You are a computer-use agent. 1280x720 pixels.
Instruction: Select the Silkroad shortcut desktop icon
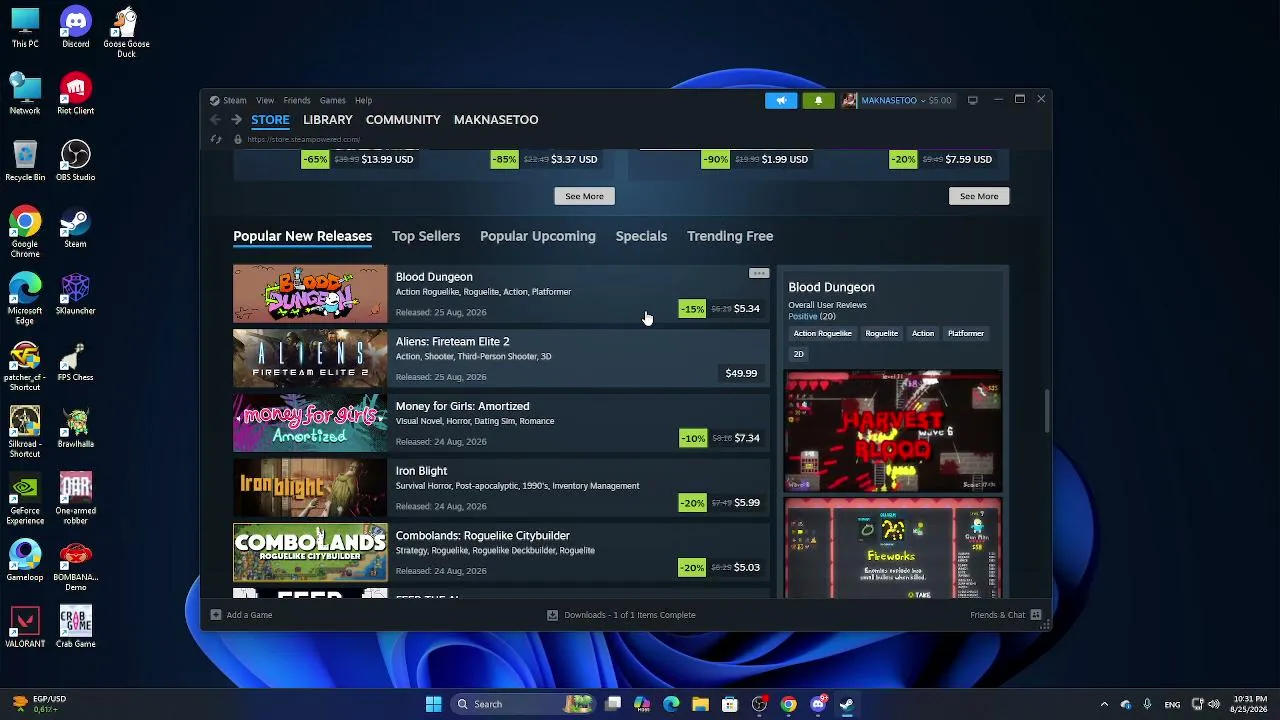[x=25, y=432]
